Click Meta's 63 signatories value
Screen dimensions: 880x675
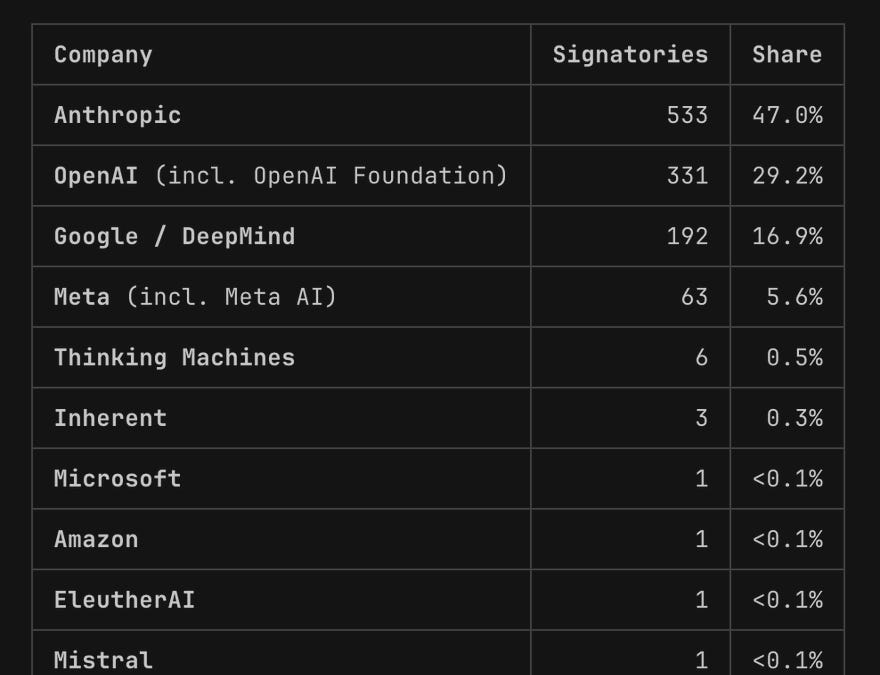tap(694, 297)
